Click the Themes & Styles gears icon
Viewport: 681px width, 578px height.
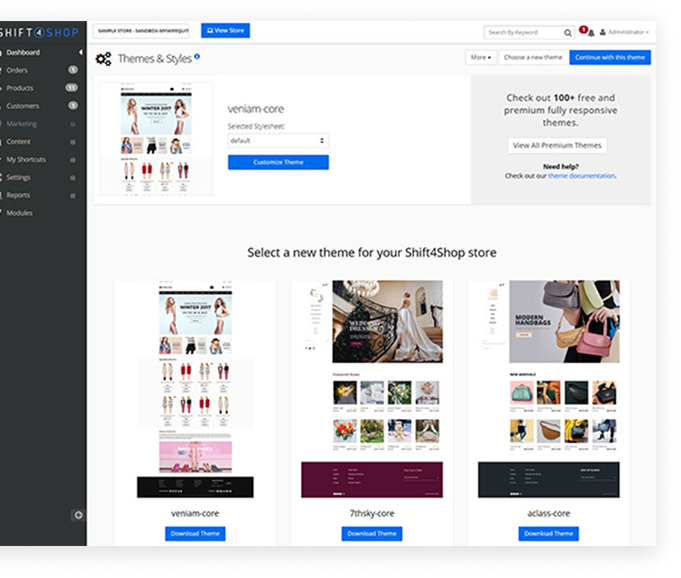click(x=103, y=59)
